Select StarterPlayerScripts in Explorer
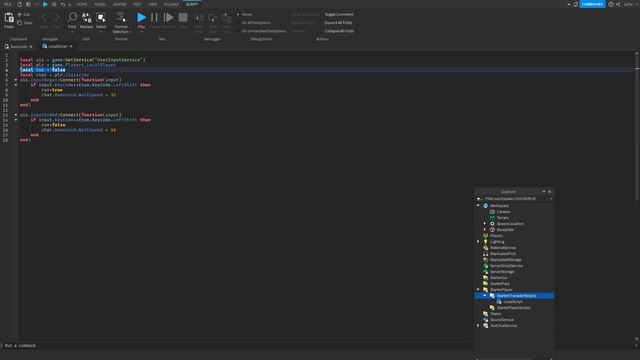Viewport: 640px width, 360px height. pos(513,308)
